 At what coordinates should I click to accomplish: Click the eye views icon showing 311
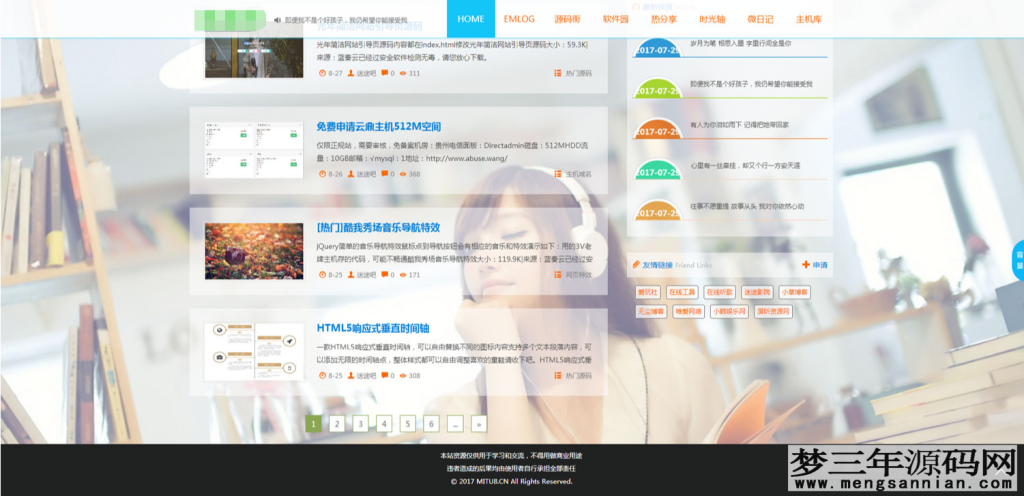(403, 73)
